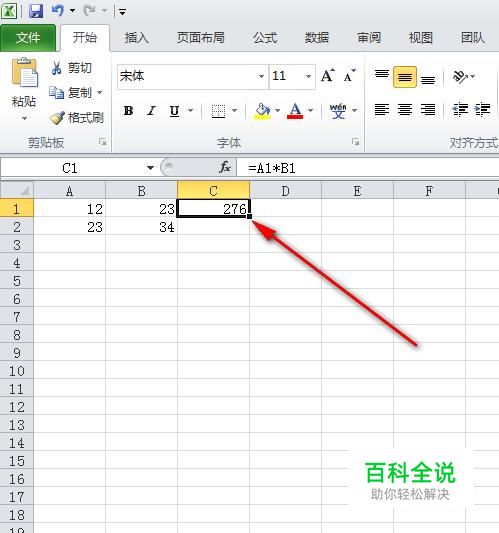Screen dimensions: 499x533
Task: Open the 页面布局 ribbon tab
Action: pos(201,37)
